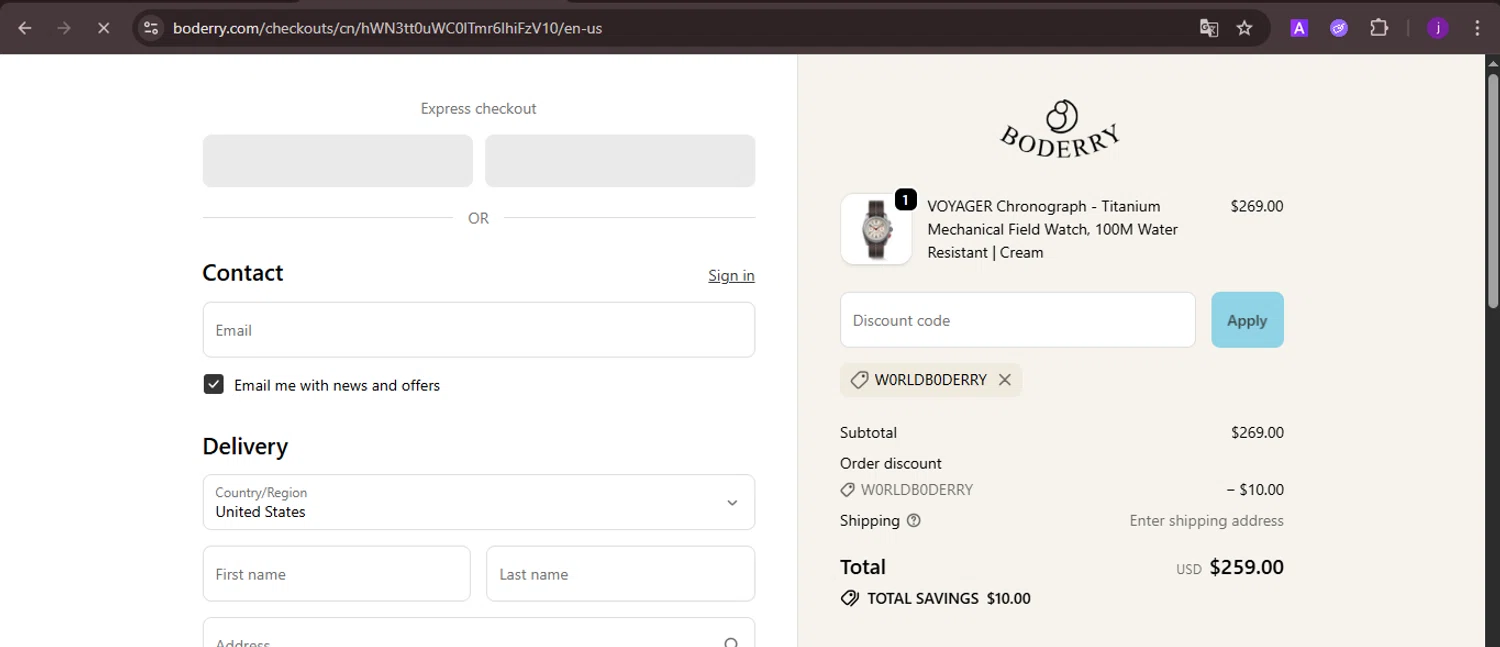The image size is (1500, 647).
Task: Open the Country/Region dropdown
Action: point(479,502)
